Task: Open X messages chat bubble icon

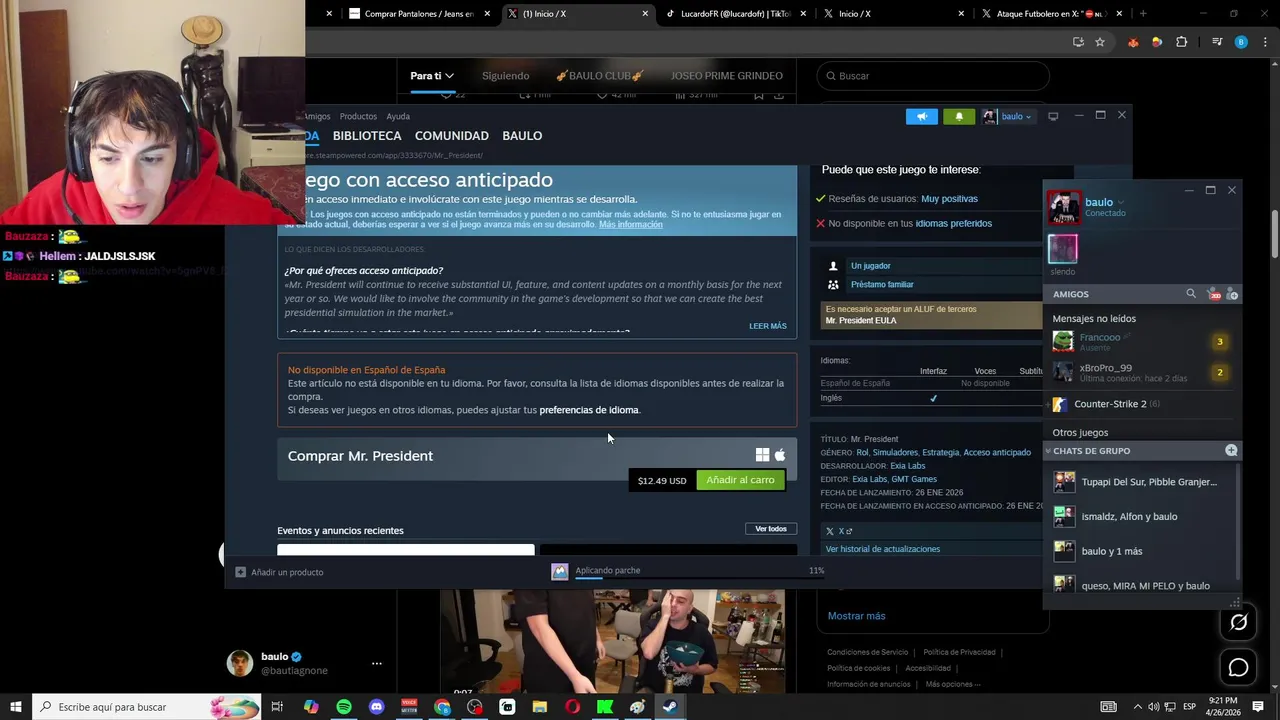Action: click(1238, 667)
